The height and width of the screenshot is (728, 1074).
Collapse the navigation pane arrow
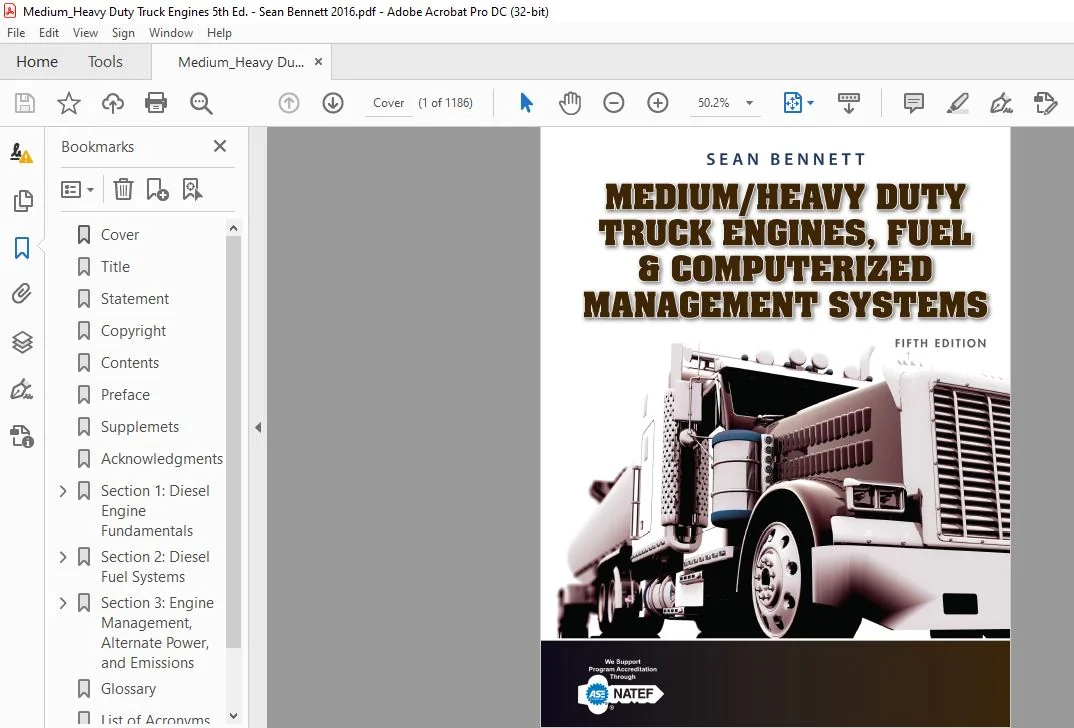(258, 427)
